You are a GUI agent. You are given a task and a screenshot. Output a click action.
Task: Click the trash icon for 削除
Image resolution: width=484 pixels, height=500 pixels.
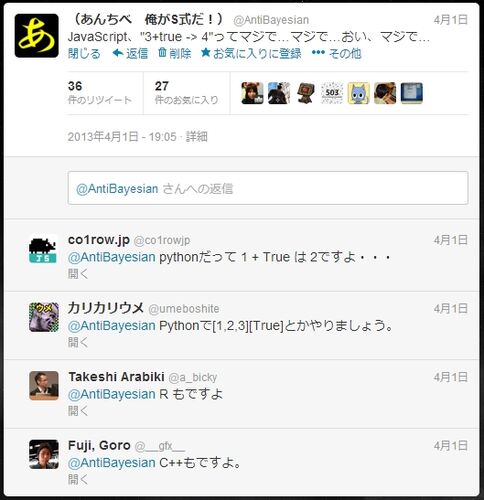coord(162,53)
